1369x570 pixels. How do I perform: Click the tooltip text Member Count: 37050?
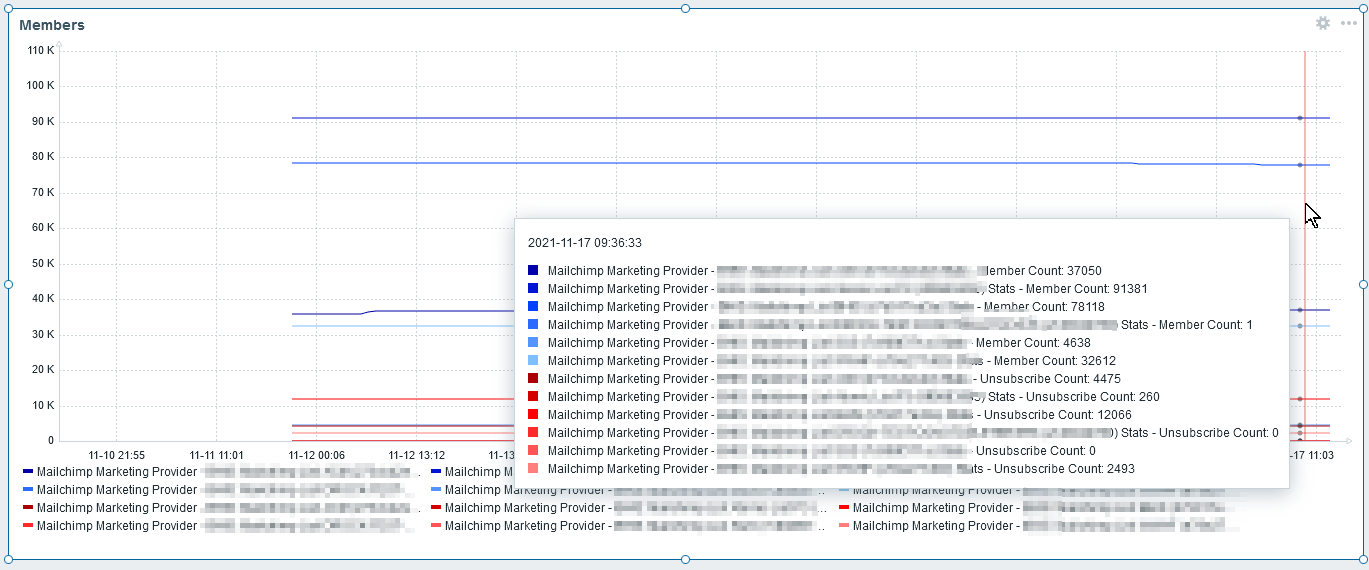1039,271
